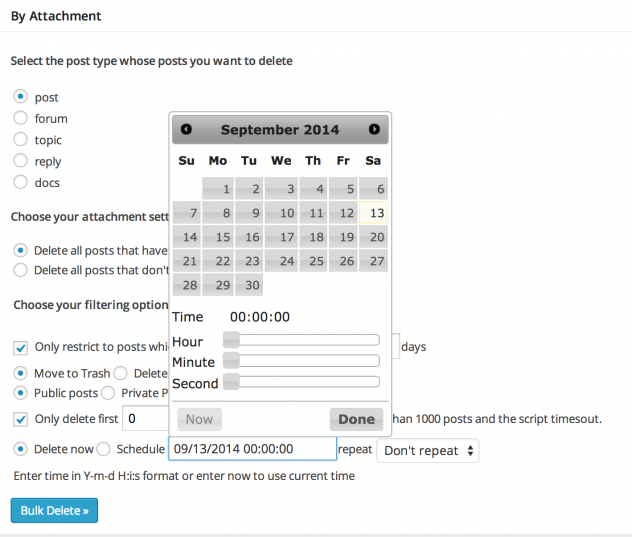This screenshot has width=632, height=537.
Task: Select the topic post type
Action: coord(21,139)
